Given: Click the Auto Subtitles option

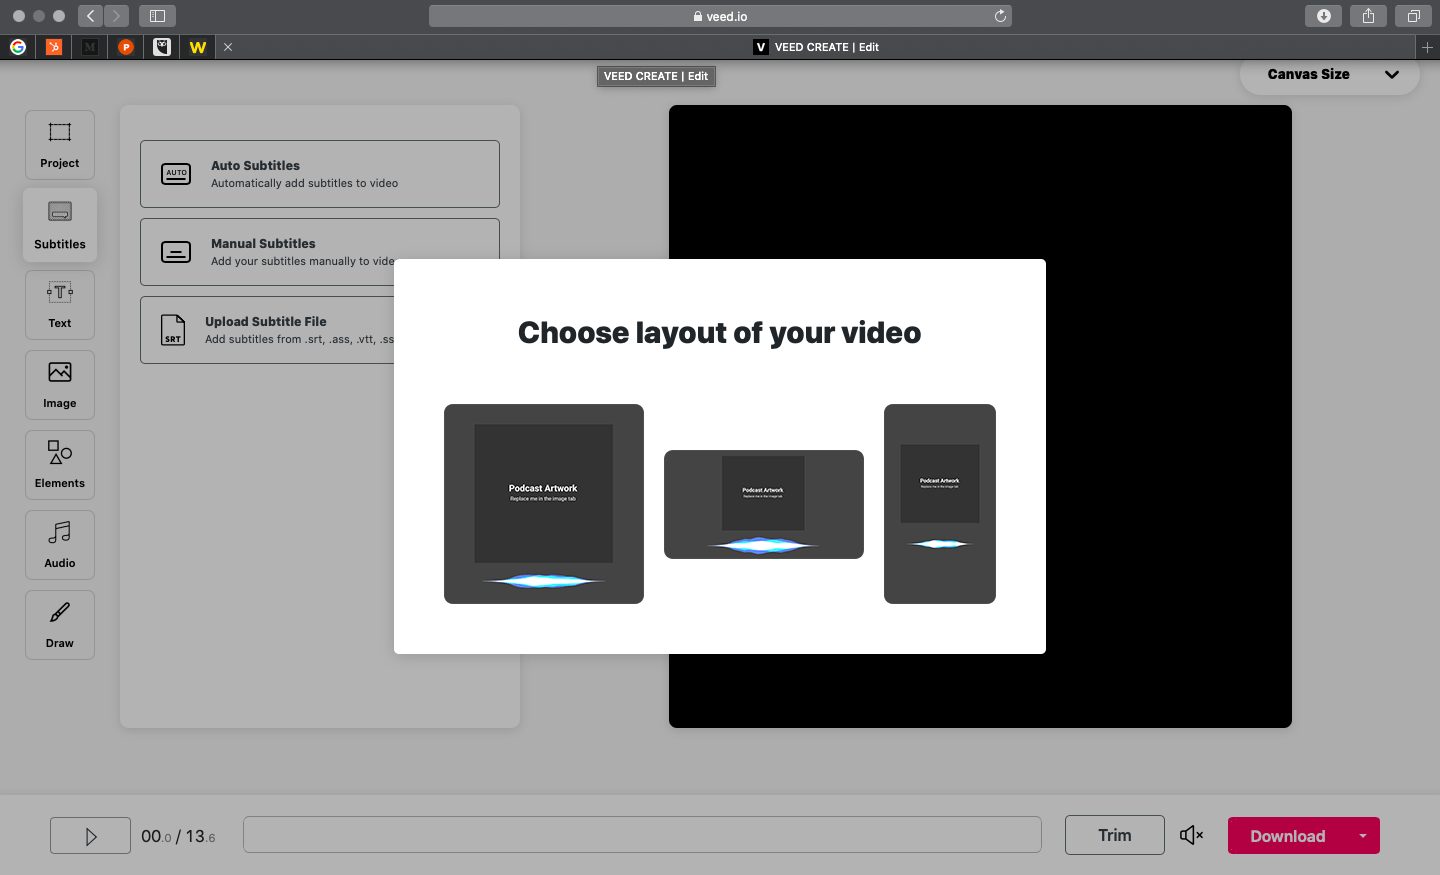Looking at the screenshot, I should (320, 174).
